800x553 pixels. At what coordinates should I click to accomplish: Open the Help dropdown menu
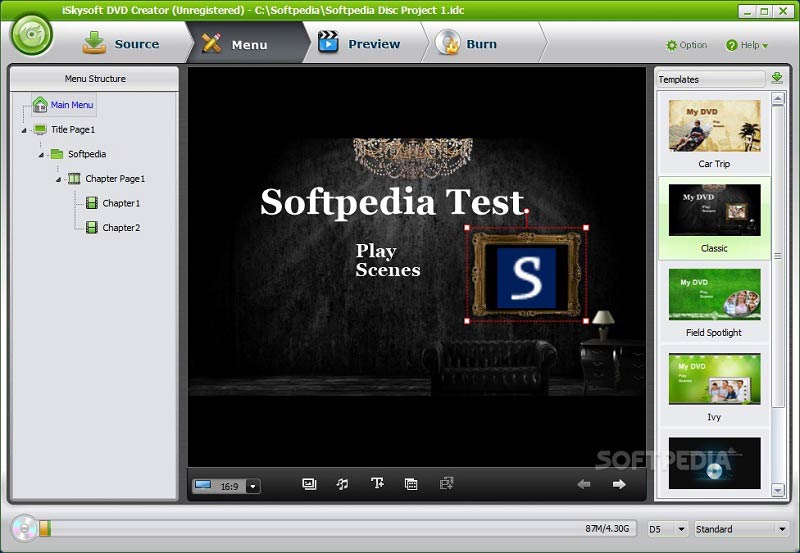tap(747, 45)
